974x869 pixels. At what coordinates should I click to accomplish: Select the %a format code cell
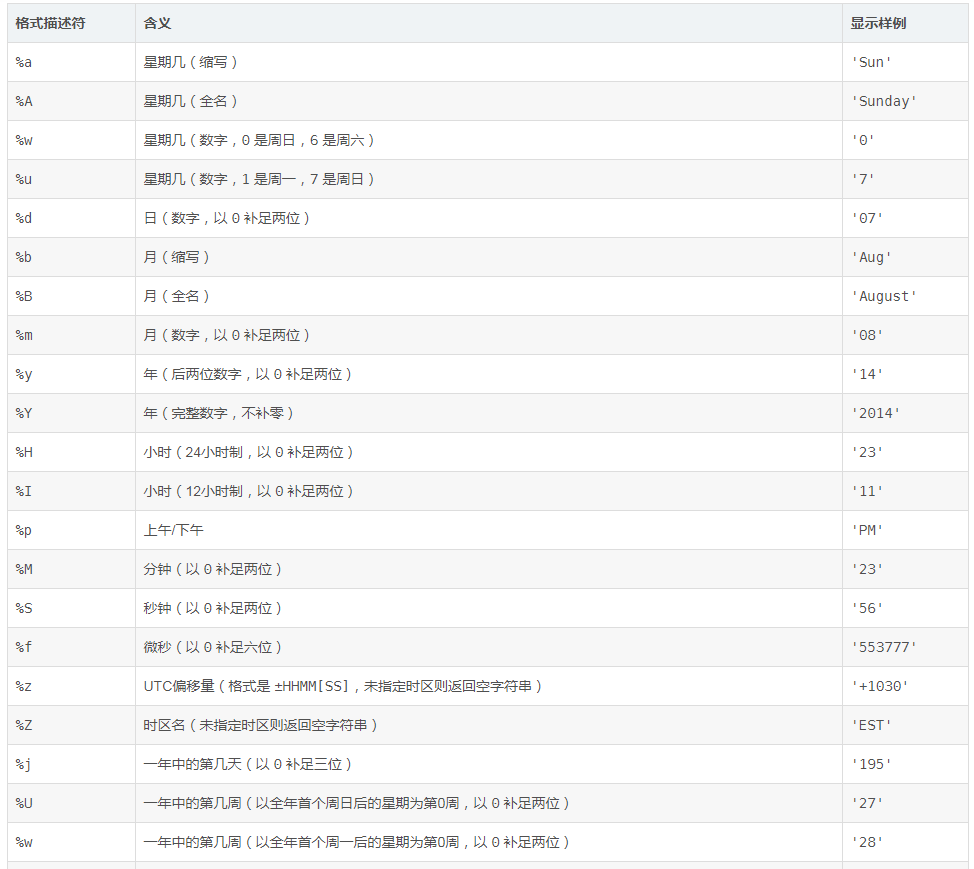coord(24,62)
